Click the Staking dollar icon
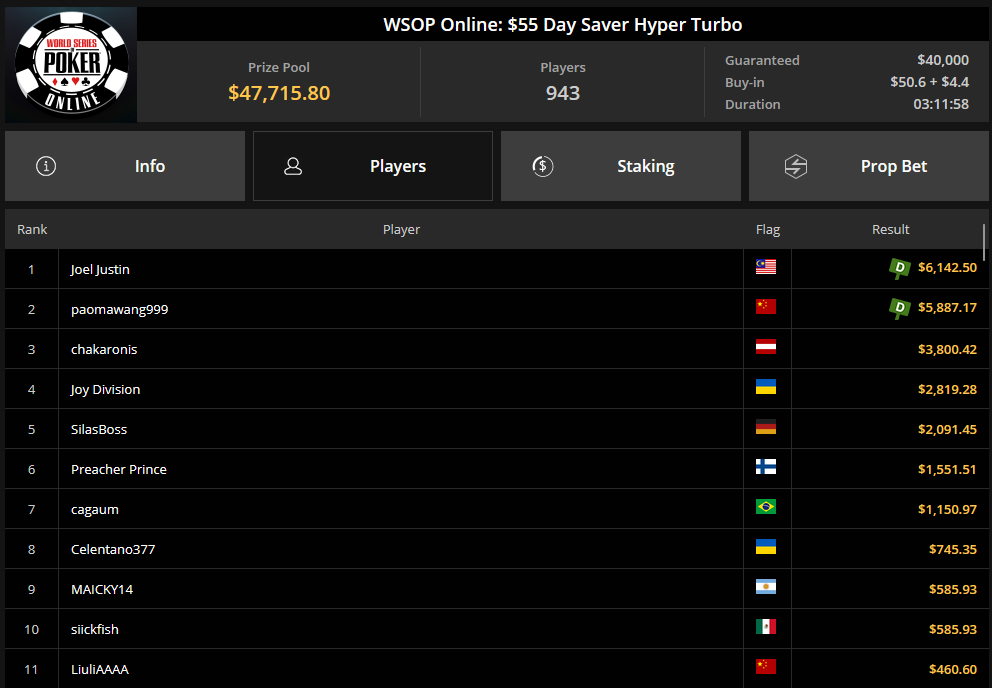Image resolution: width=992 pixels, height=688 pixels. [542, 166]
